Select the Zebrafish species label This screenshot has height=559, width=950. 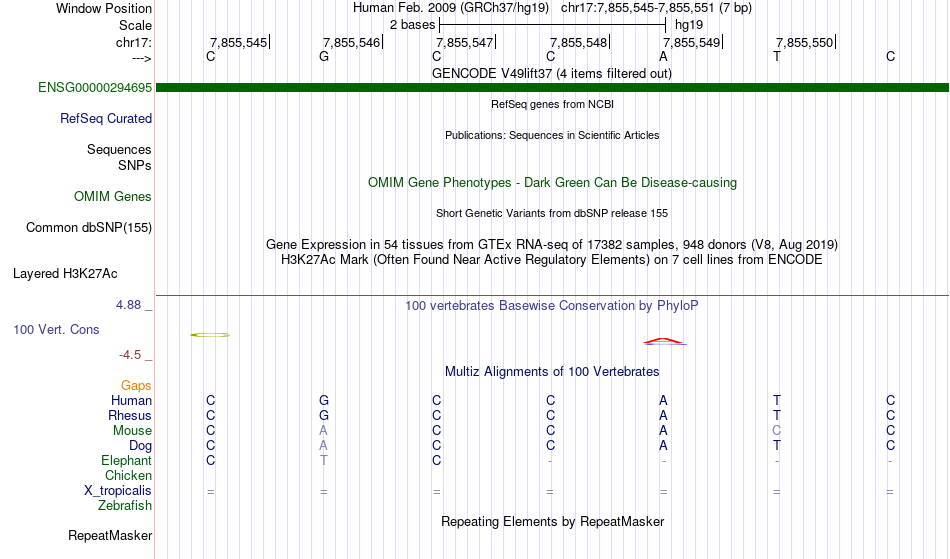[x=125, y=506]
